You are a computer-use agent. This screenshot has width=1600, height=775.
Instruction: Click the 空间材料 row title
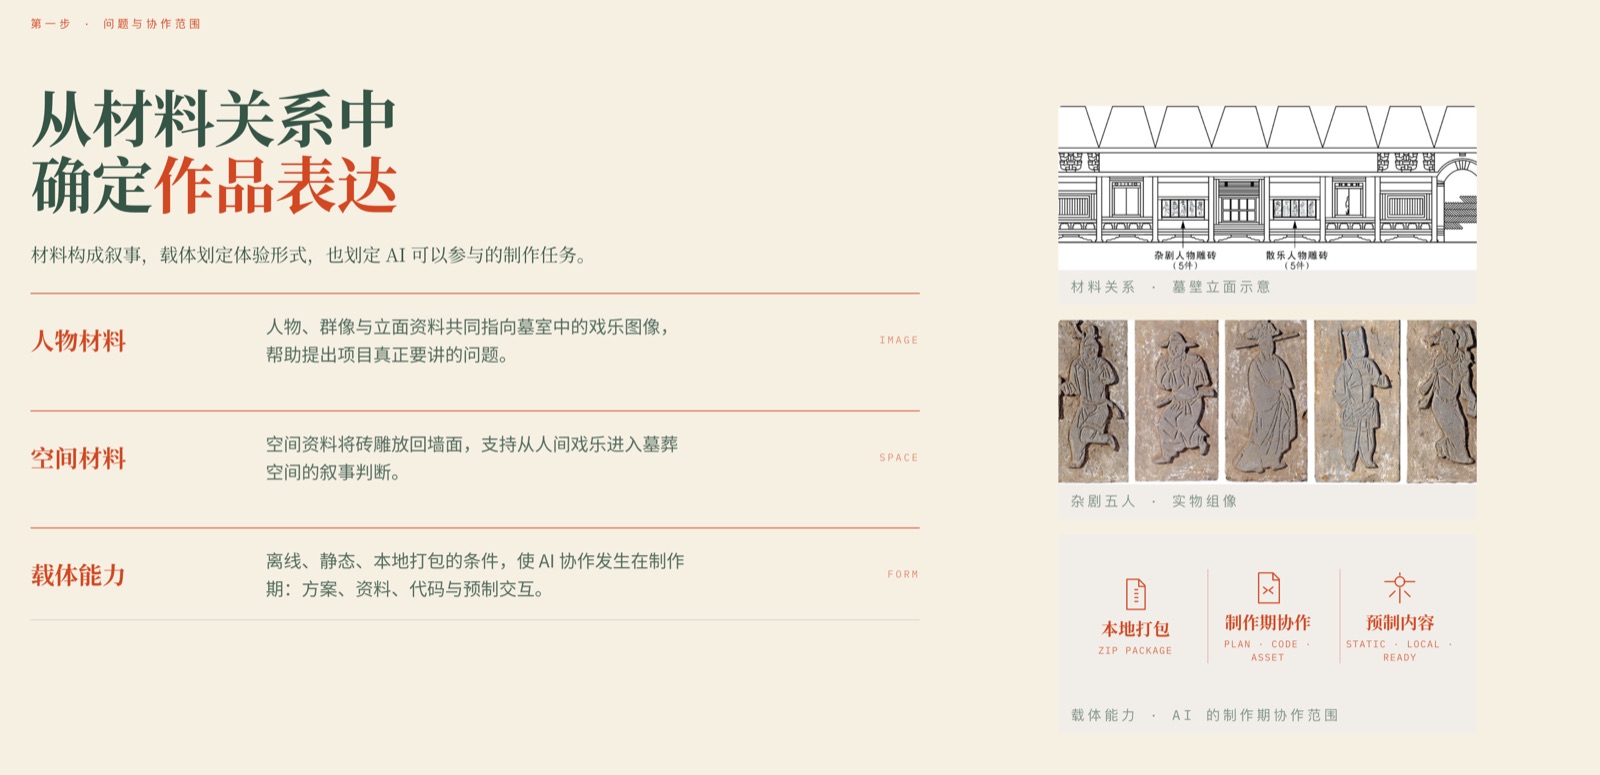click(x=78, y=458)
